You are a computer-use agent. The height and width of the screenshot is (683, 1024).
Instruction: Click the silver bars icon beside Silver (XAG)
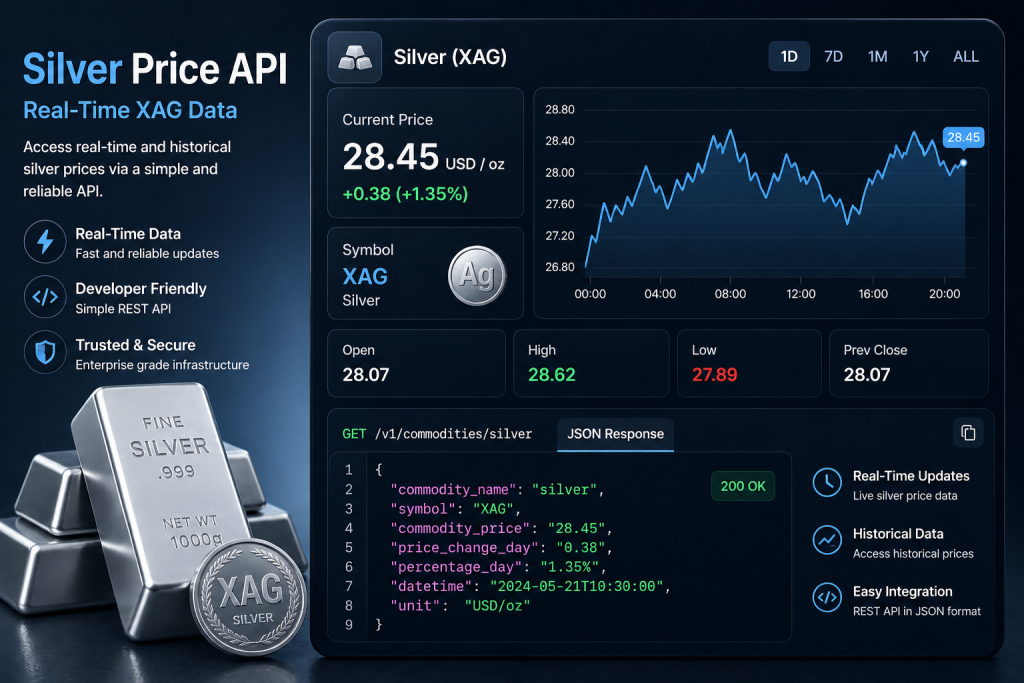[x=355, y=57]
